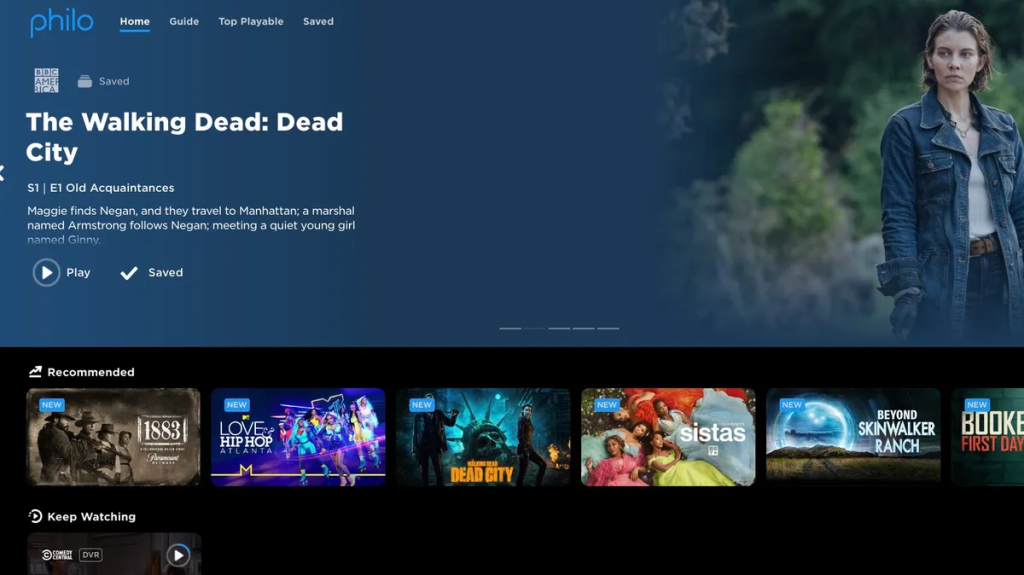Click the NEW badge on 1883
The width and height of the screenshot is (1024, 575).
(x=52, y=404)
